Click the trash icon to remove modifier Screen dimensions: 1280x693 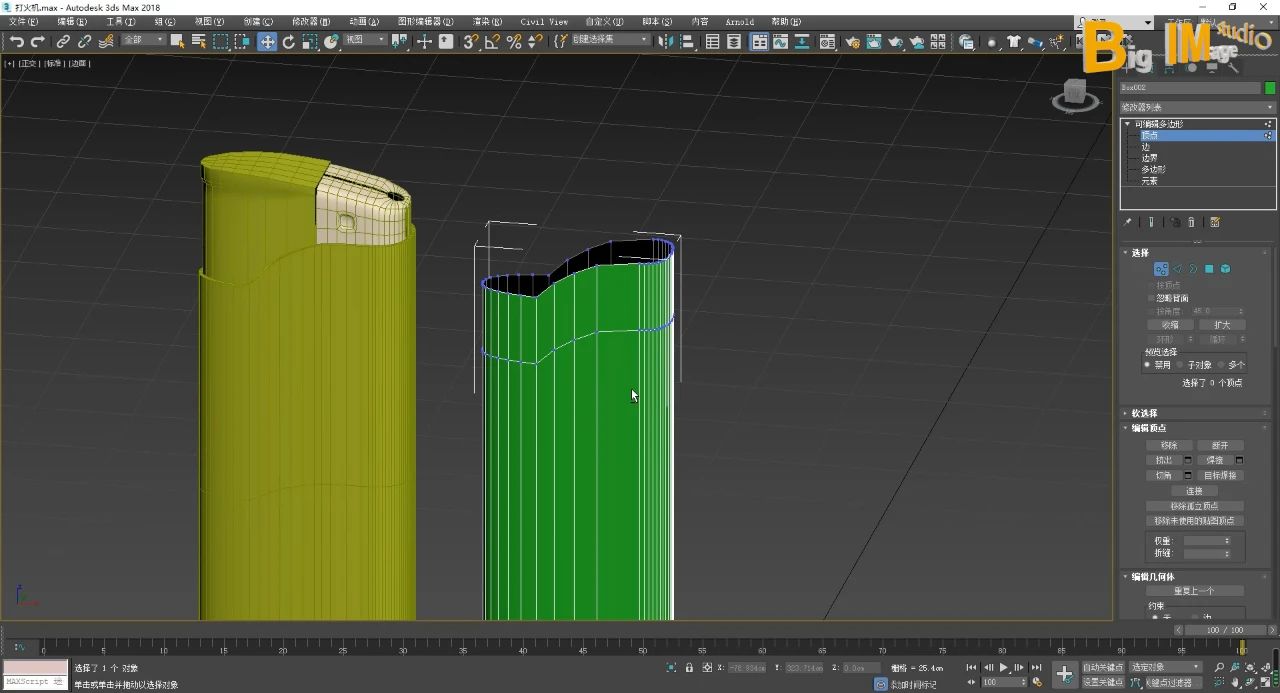[x=1191, y=222]
